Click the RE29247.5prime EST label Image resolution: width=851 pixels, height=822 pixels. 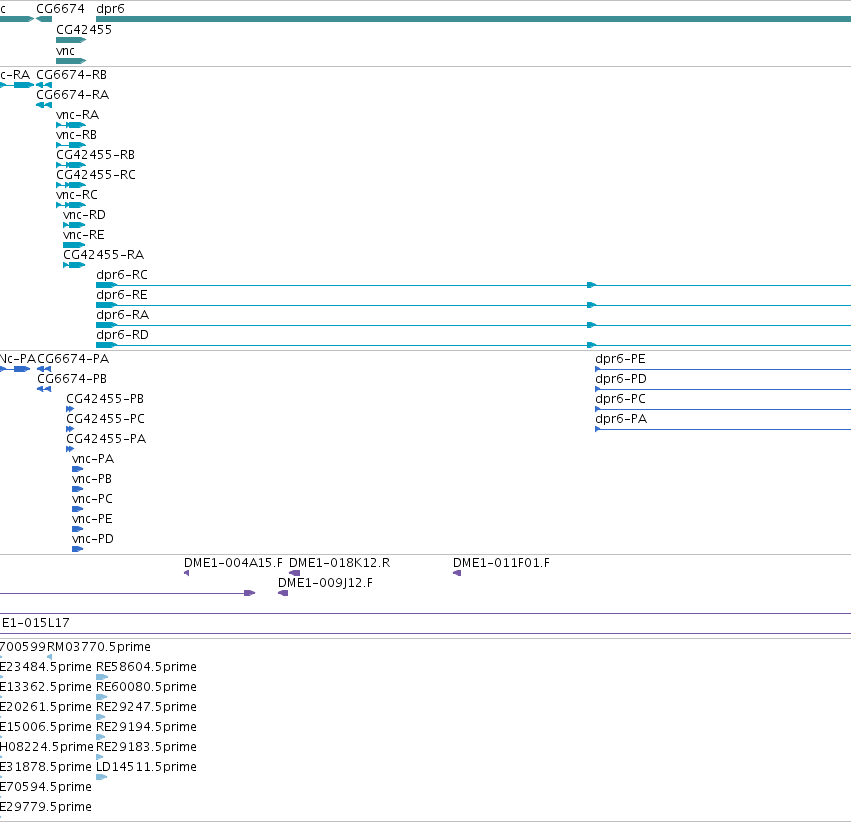coord(147,708)
